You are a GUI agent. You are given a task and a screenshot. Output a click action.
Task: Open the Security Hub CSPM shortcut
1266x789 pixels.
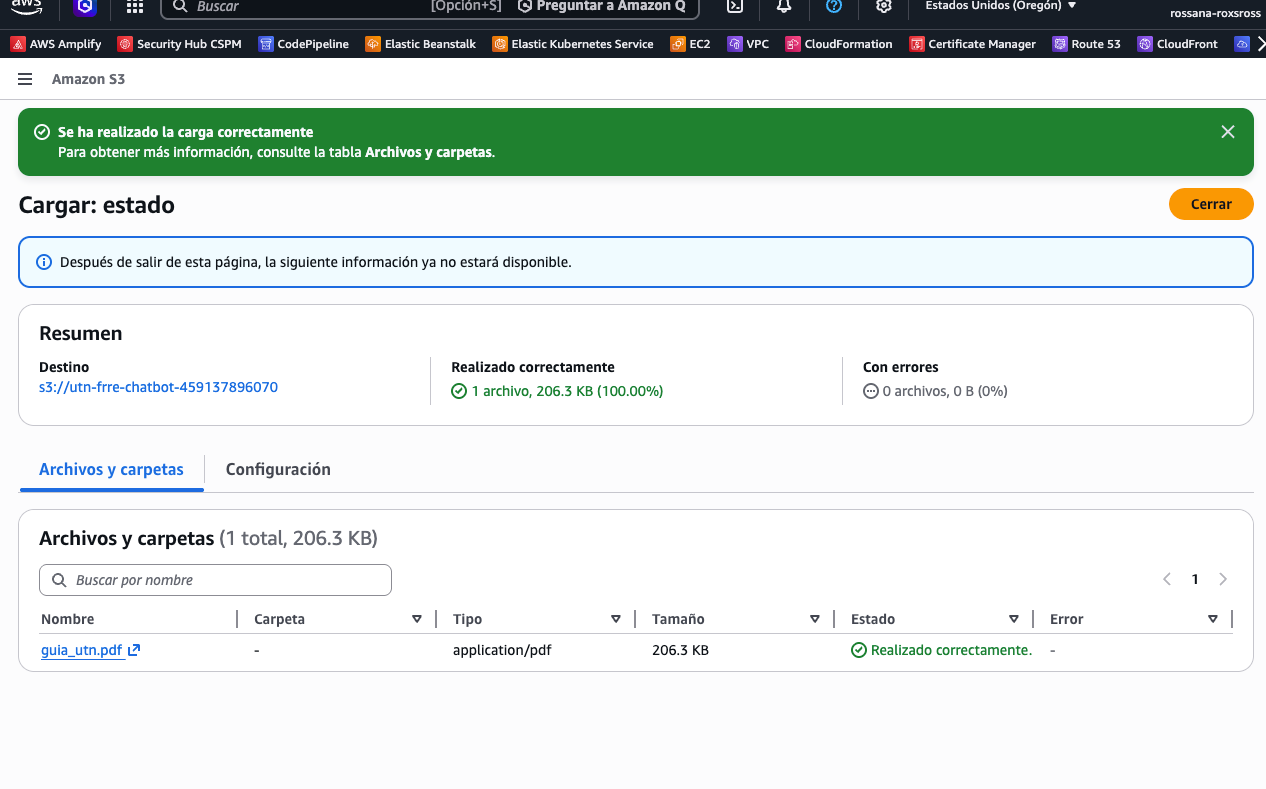coord(179,44)
